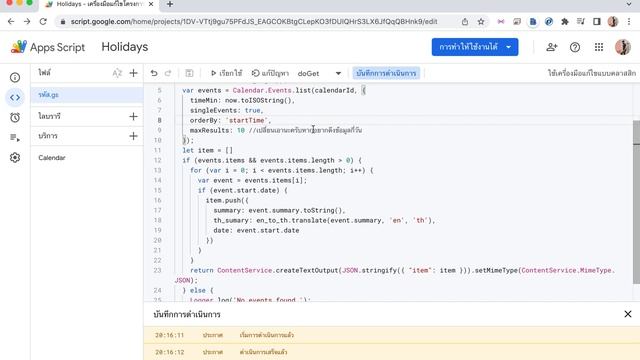Open the browser Extensions puzzle icon

[x=565, y=22]
